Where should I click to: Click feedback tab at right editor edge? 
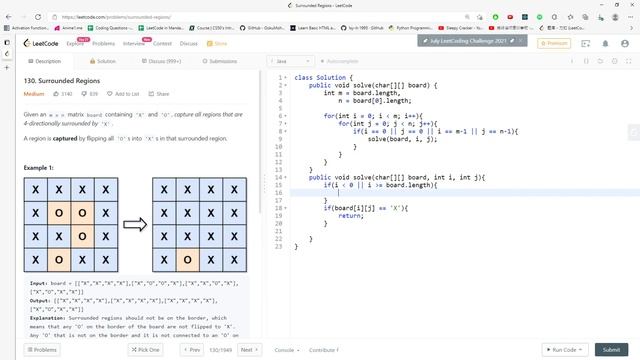(633, 132)
